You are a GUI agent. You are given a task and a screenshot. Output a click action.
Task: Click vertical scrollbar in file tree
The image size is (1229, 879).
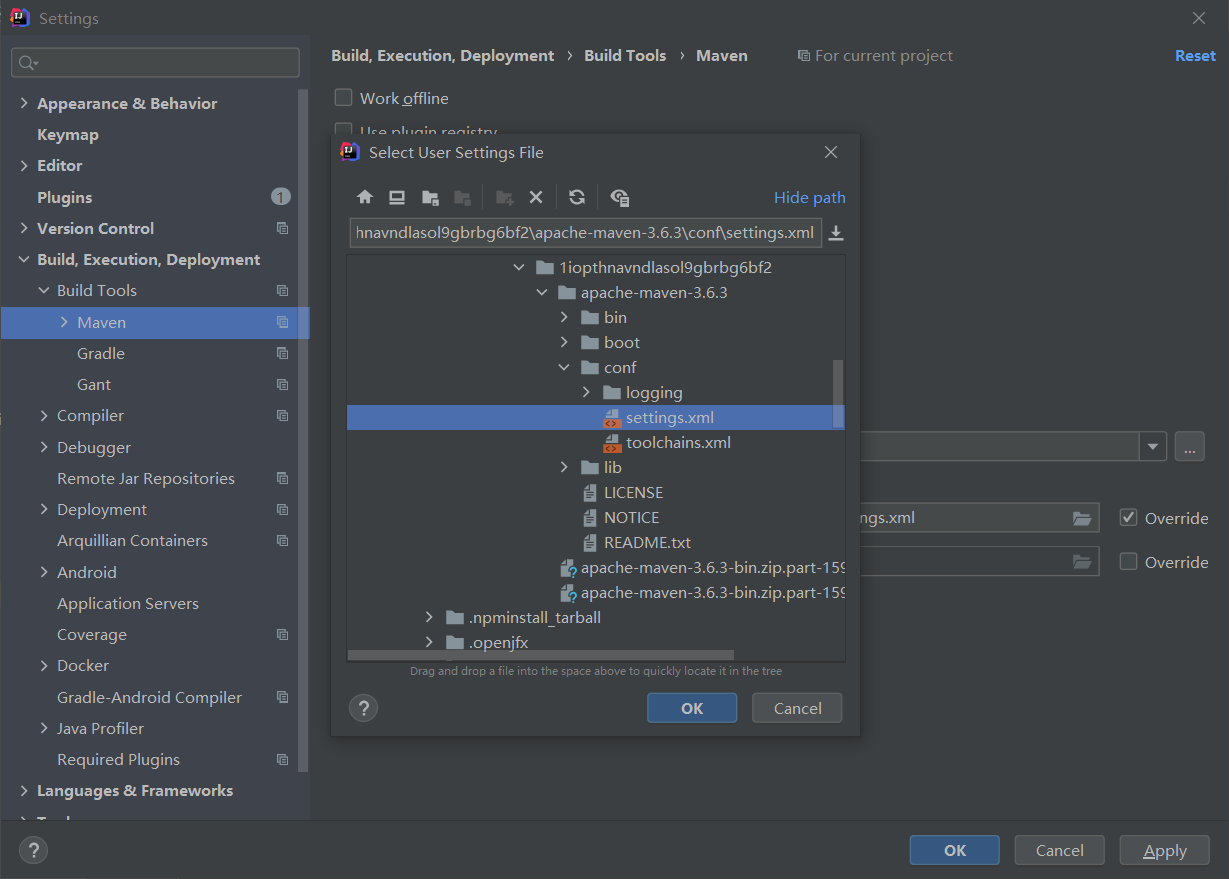click(x=838, y=395)
